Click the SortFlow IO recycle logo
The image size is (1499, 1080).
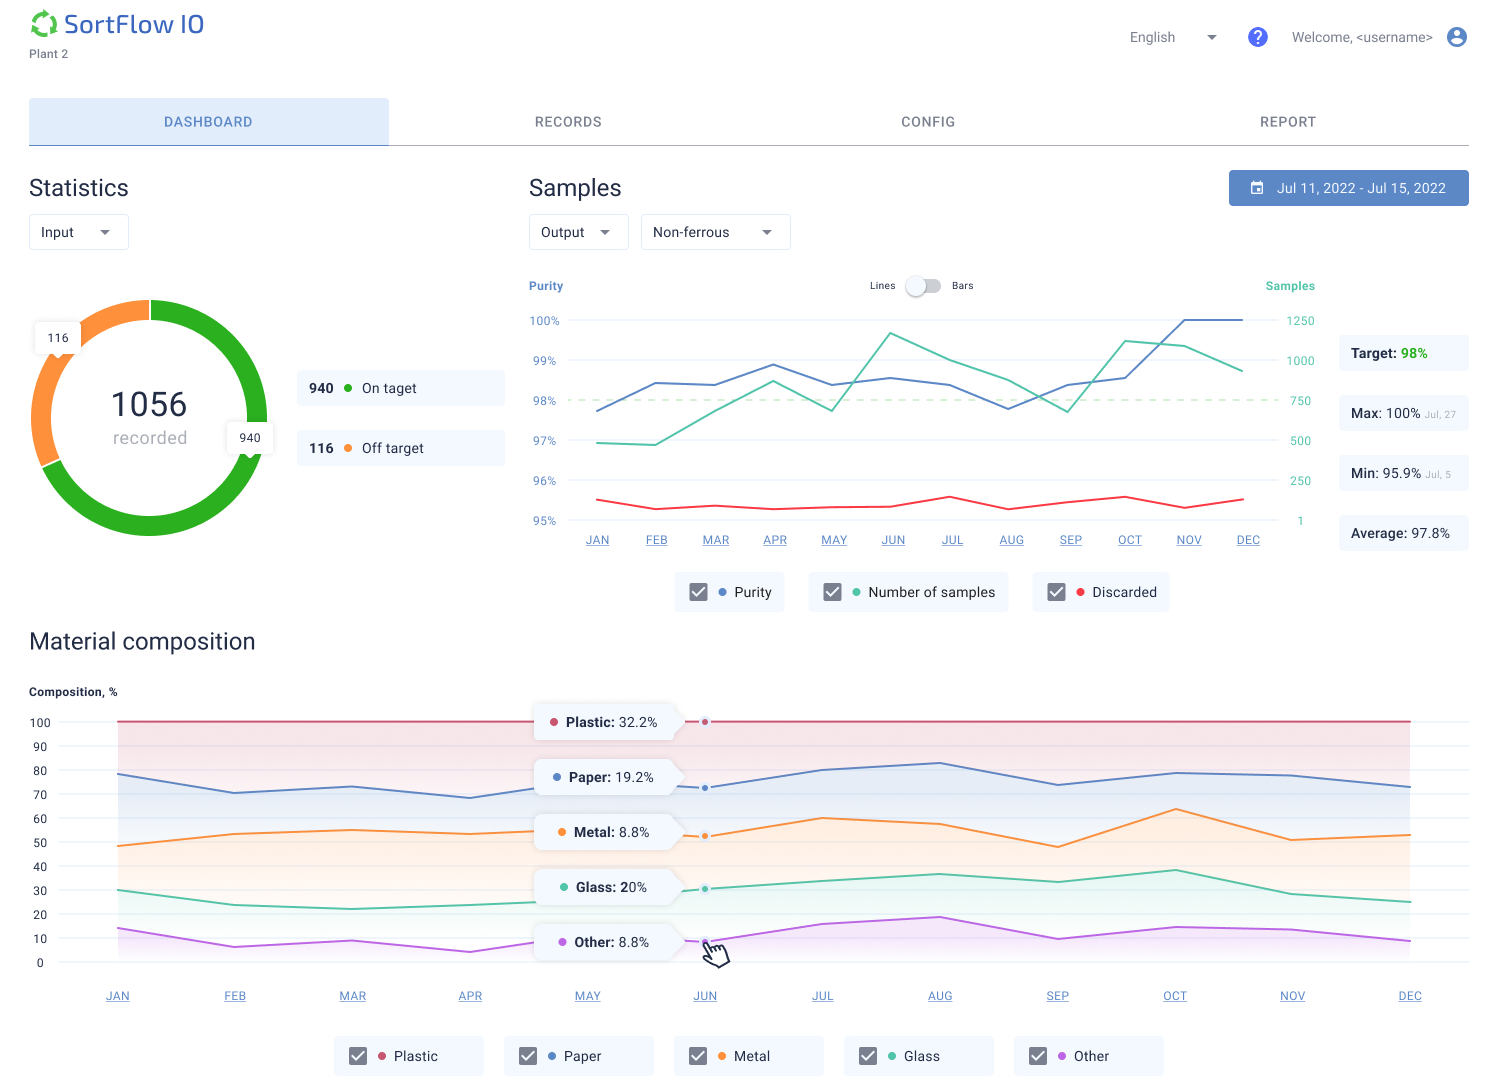pos(44,24)
